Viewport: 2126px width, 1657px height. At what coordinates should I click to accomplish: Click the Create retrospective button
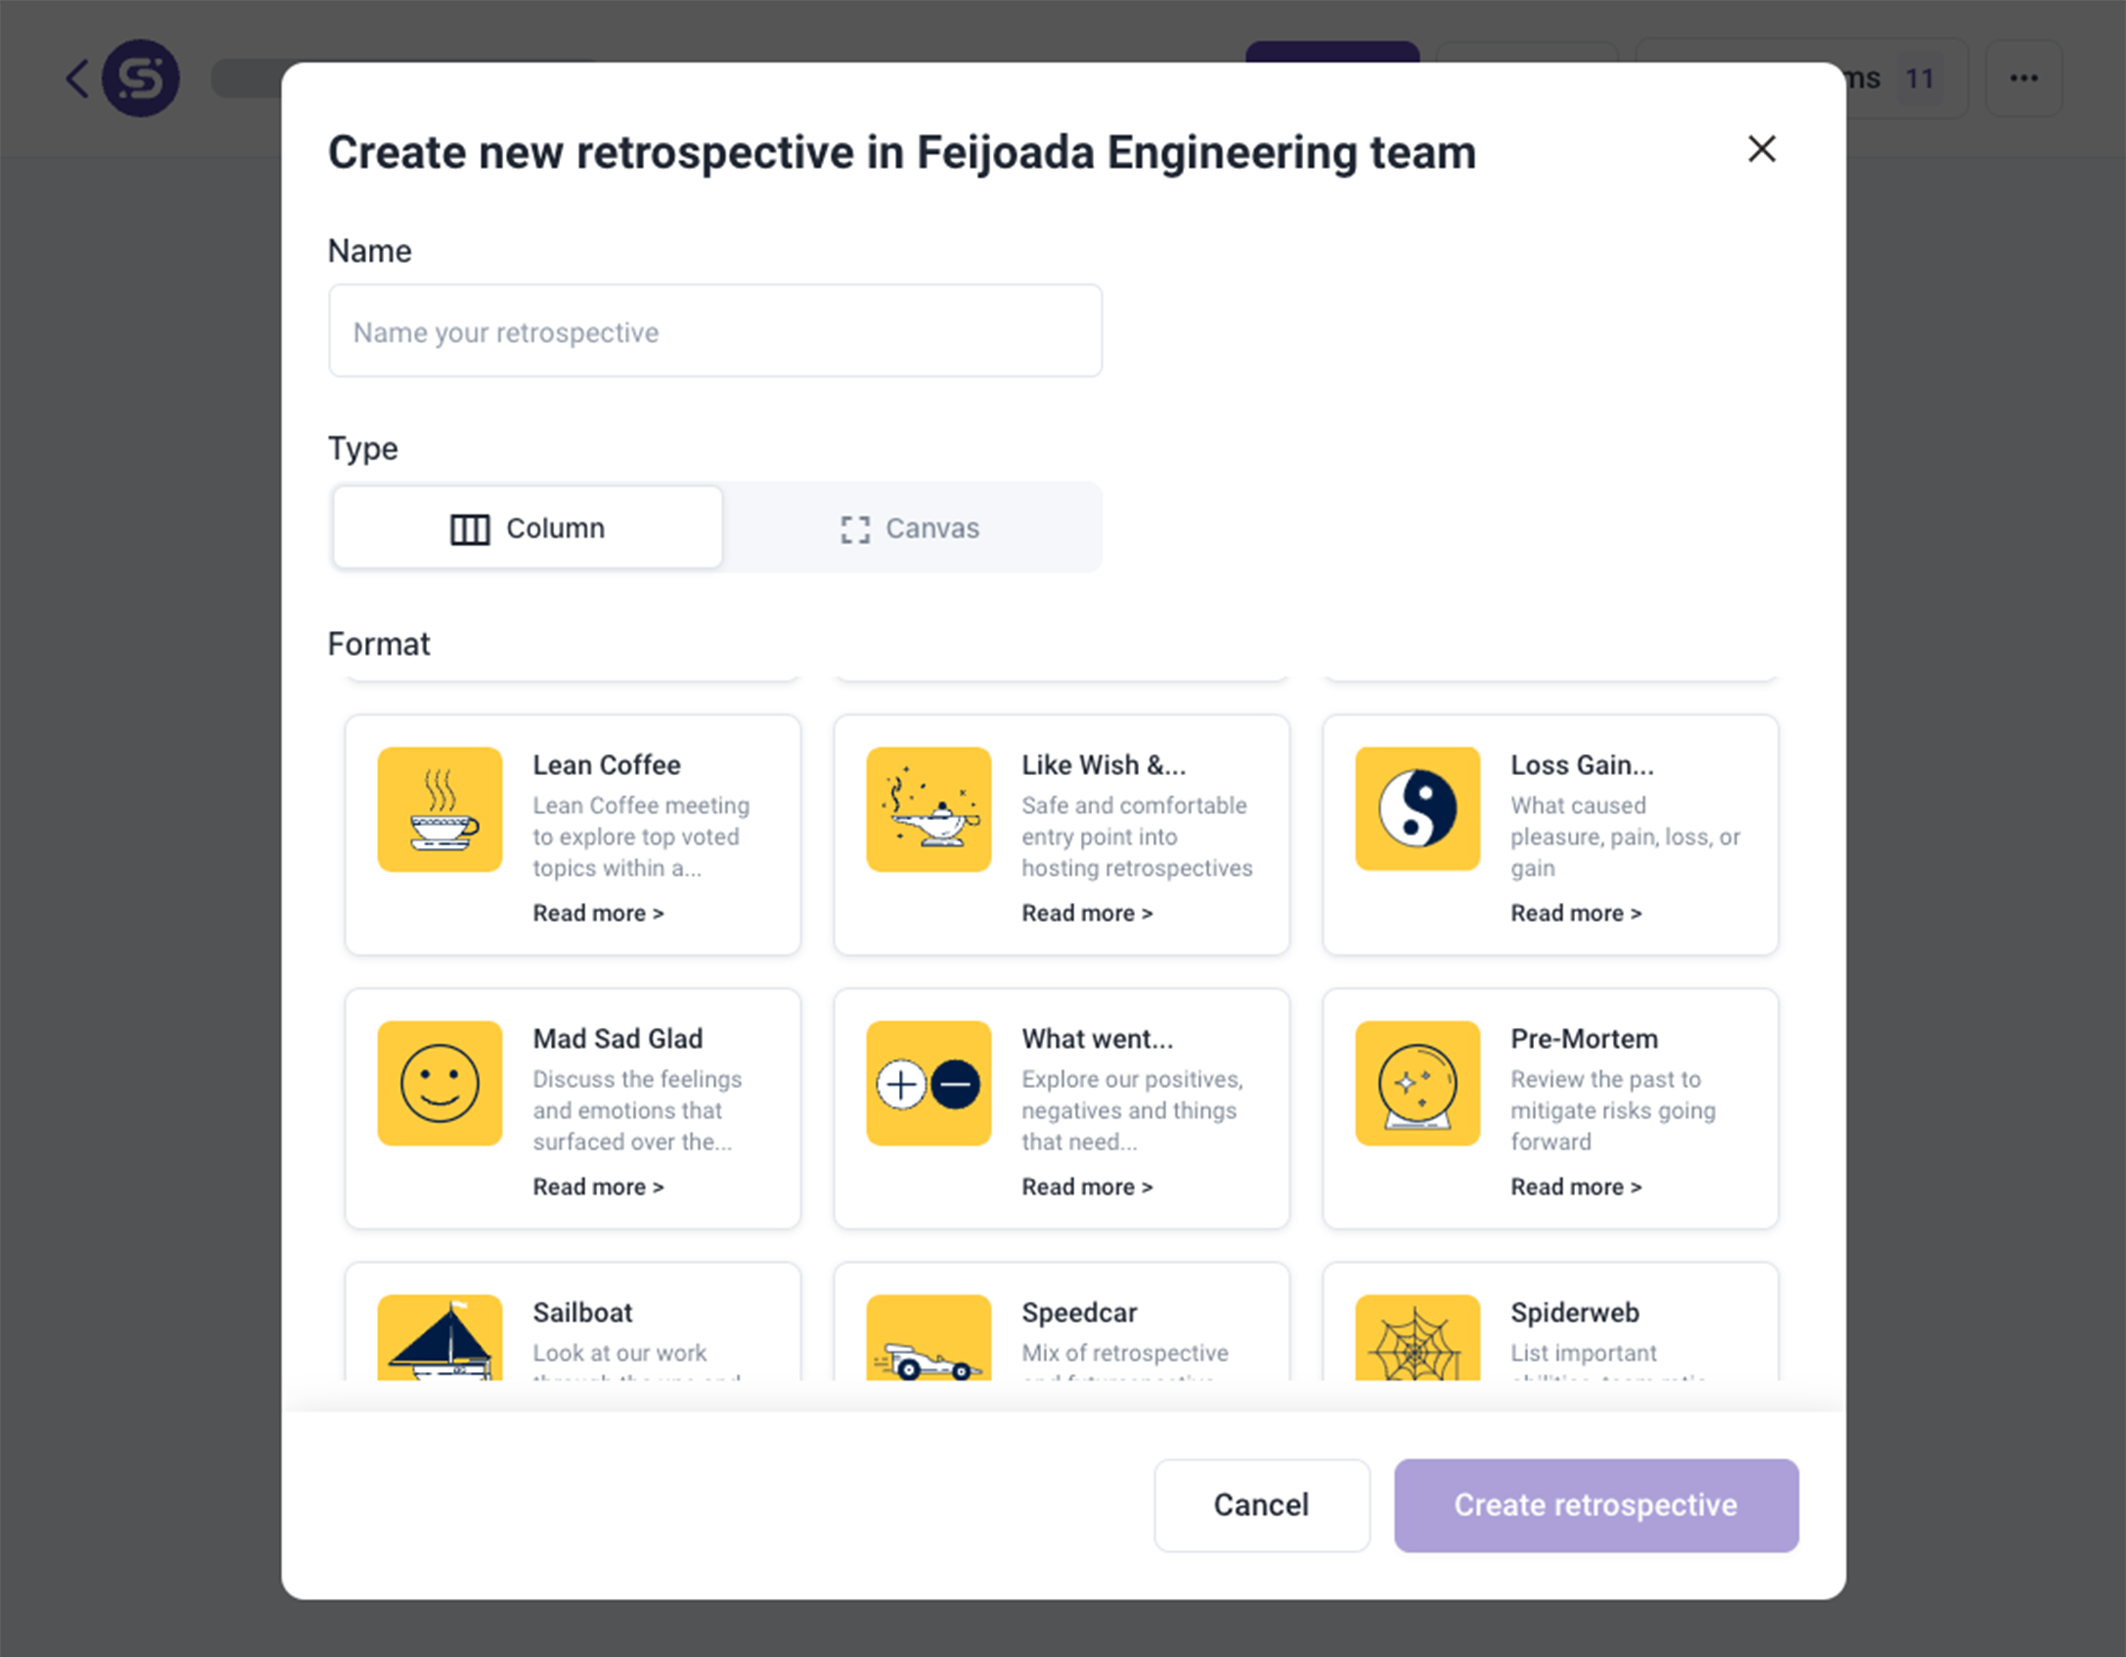pos(1595,1505)
